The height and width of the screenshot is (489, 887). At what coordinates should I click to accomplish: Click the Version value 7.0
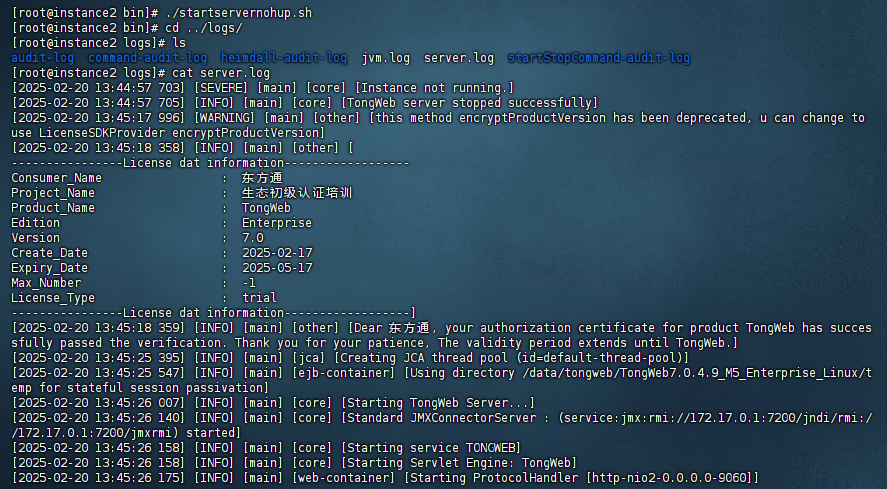point(252,238)
